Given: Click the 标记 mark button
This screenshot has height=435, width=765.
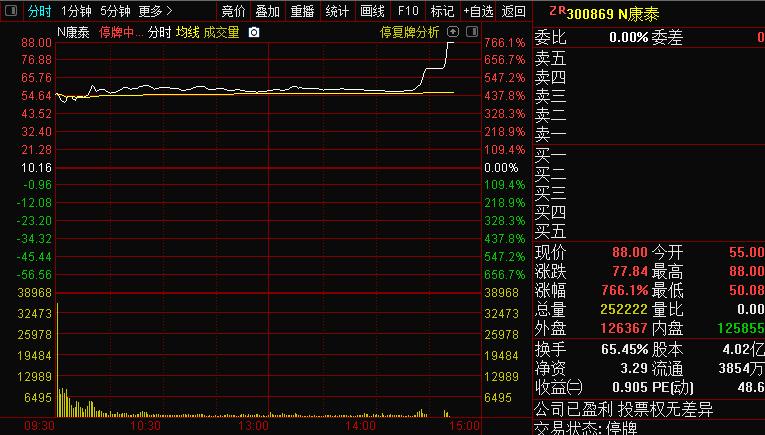Looking at the screenshot, I should (x=442, y=11).
